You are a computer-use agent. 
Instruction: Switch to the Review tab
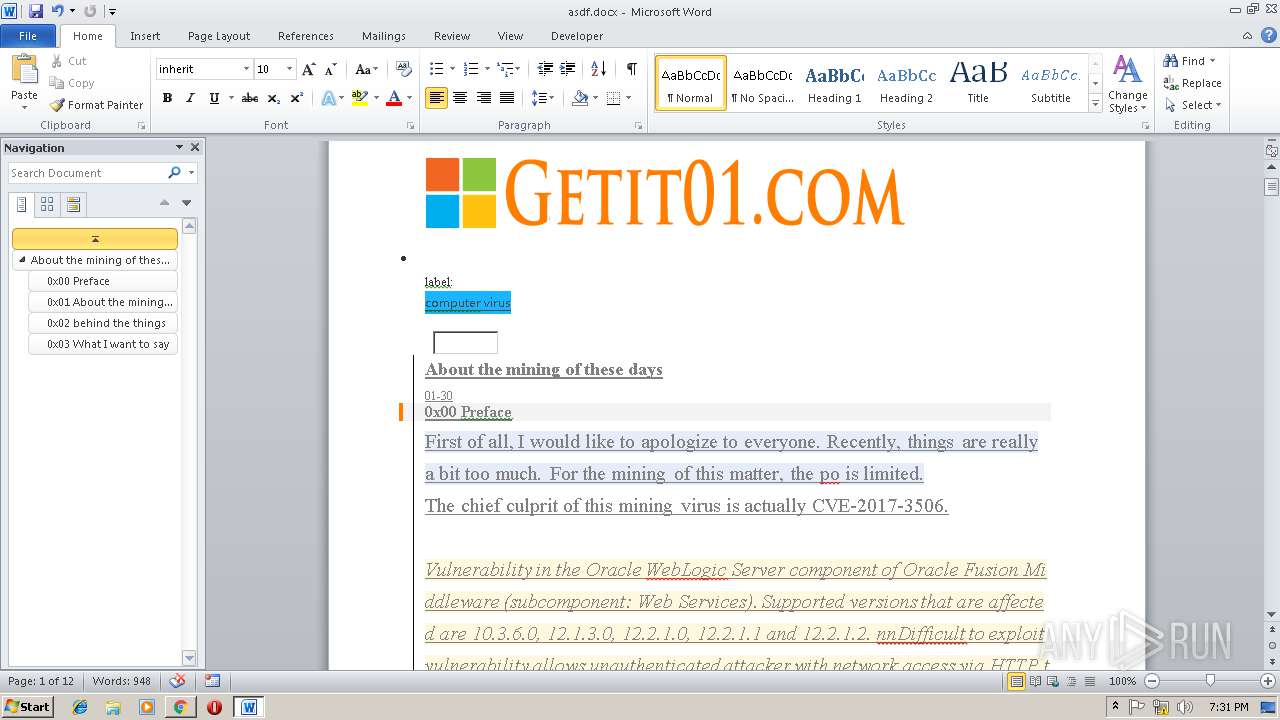pos(452,36)
